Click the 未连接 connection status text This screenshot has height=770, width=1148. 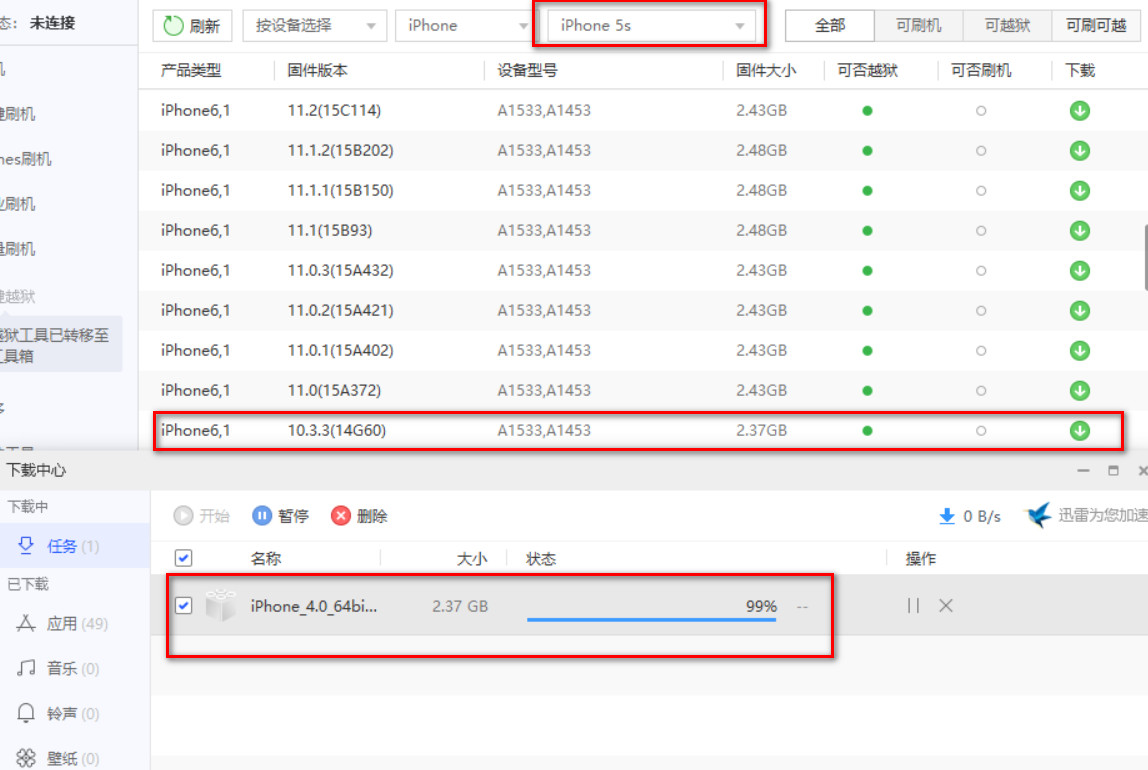click(x=52, y=23)
